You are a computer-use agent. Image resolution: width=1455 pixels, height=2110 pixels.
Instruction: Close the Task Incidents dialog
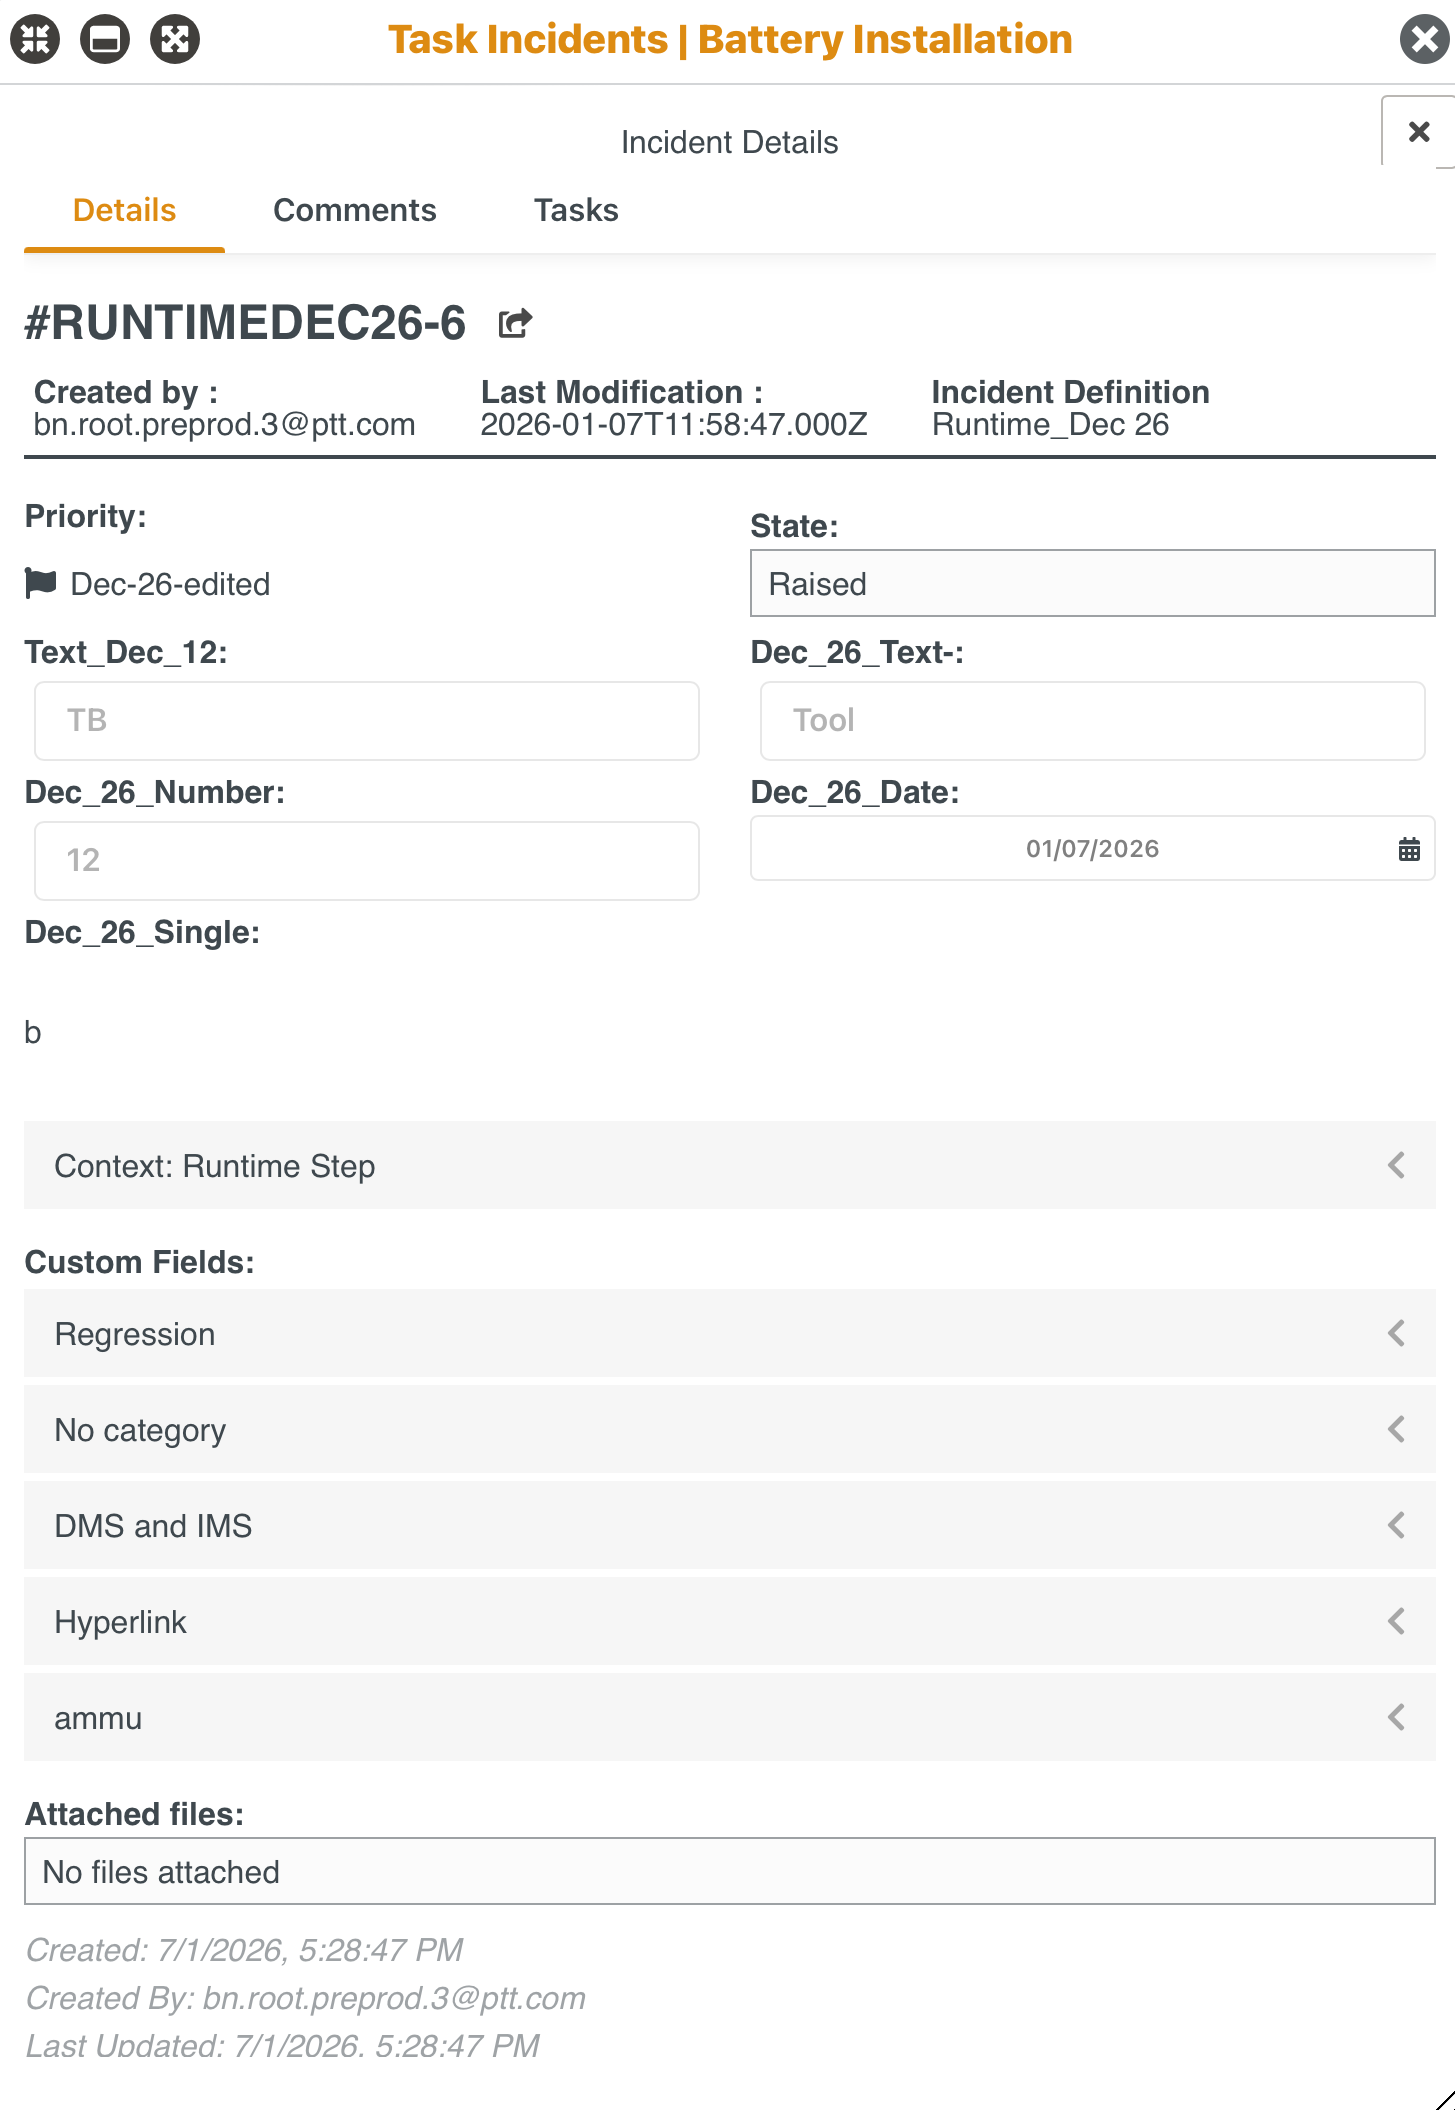[1424, 40]
